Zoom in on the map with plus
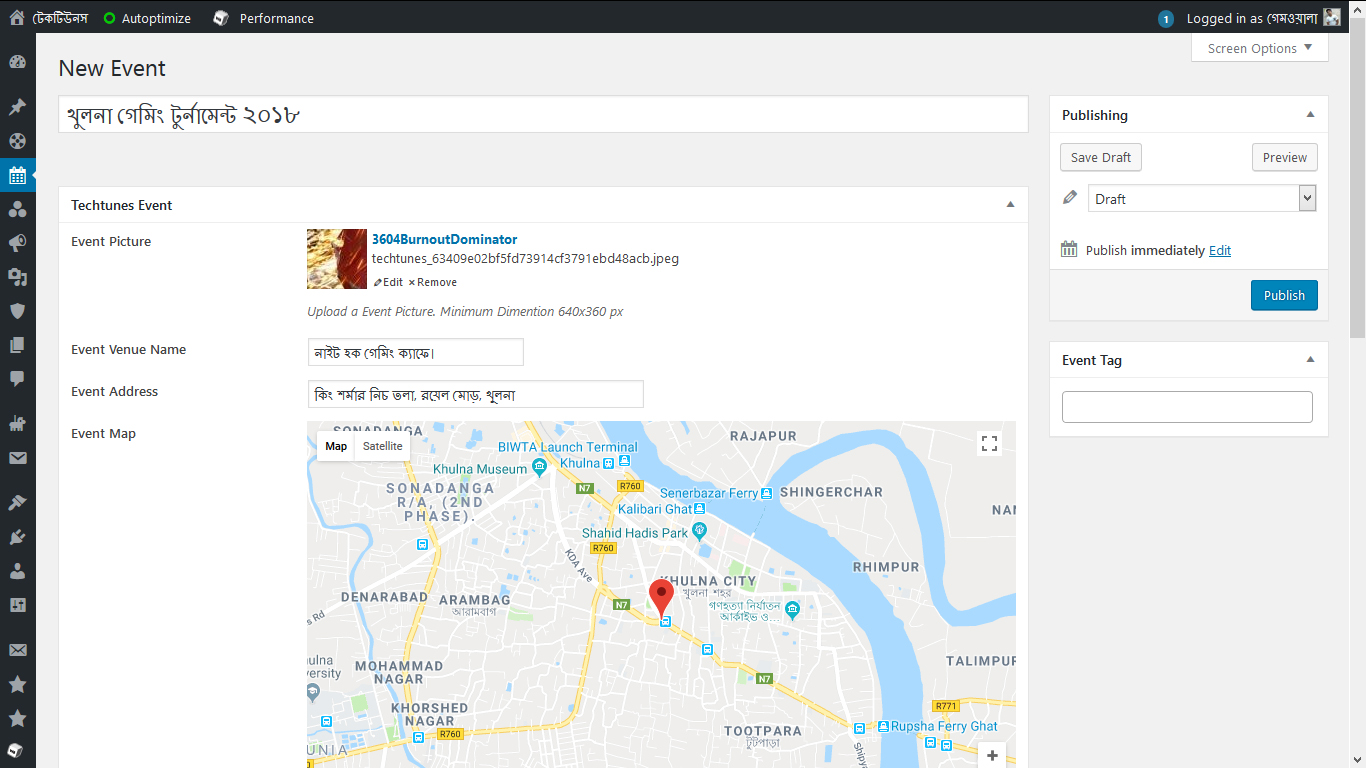Image resolution: width=1366 pixels, height=768 pixels. click(992, 756)
